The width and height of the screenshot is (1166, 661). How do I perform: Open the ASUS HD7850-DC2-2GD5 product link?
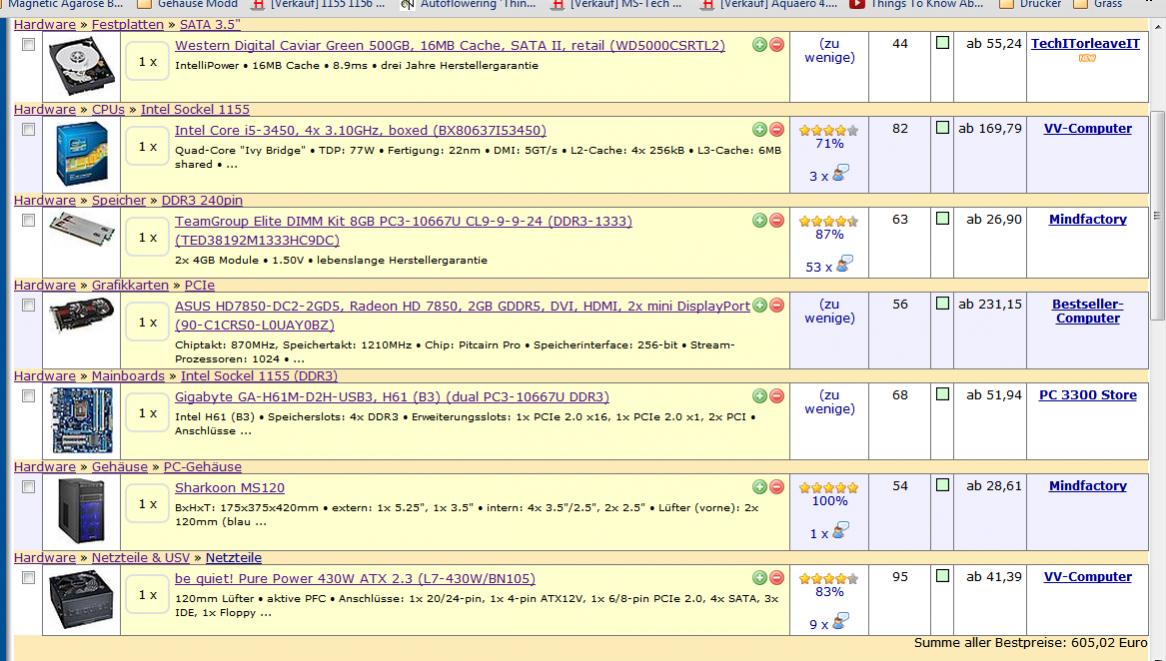(462, 315)
